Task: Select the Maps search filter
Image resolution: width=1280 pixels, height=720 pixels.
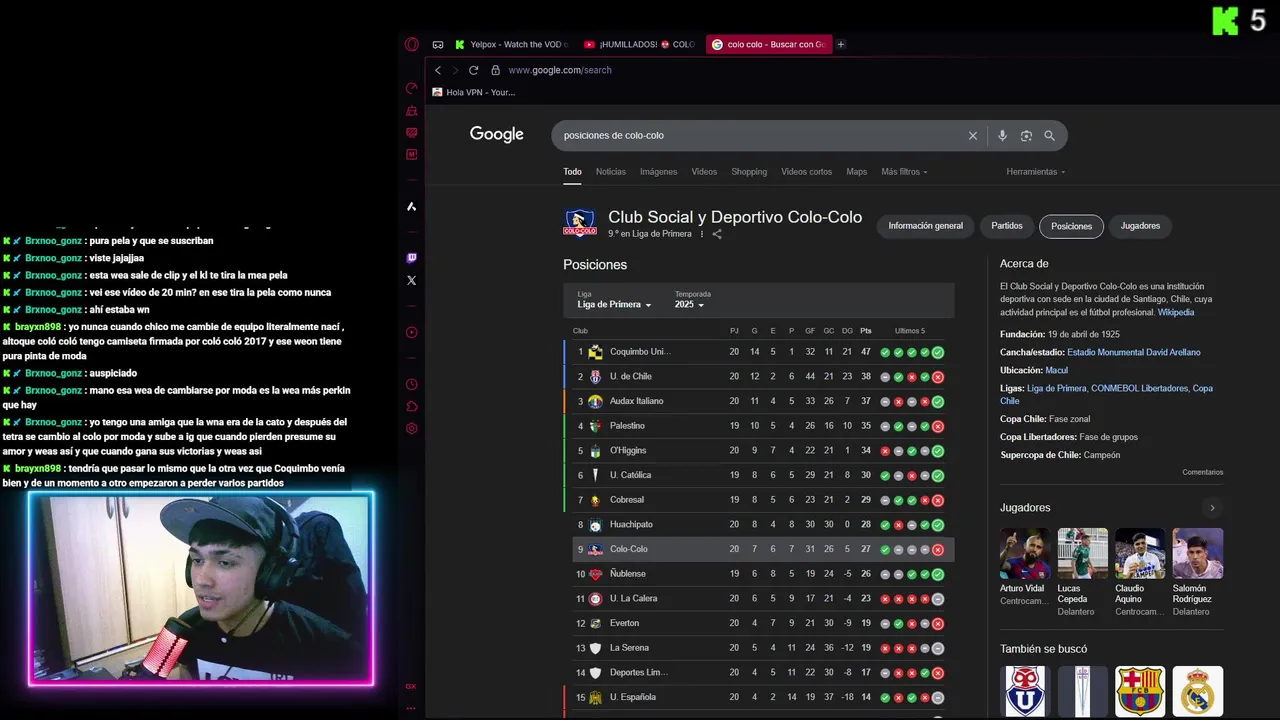Action: tap(856, 172)
